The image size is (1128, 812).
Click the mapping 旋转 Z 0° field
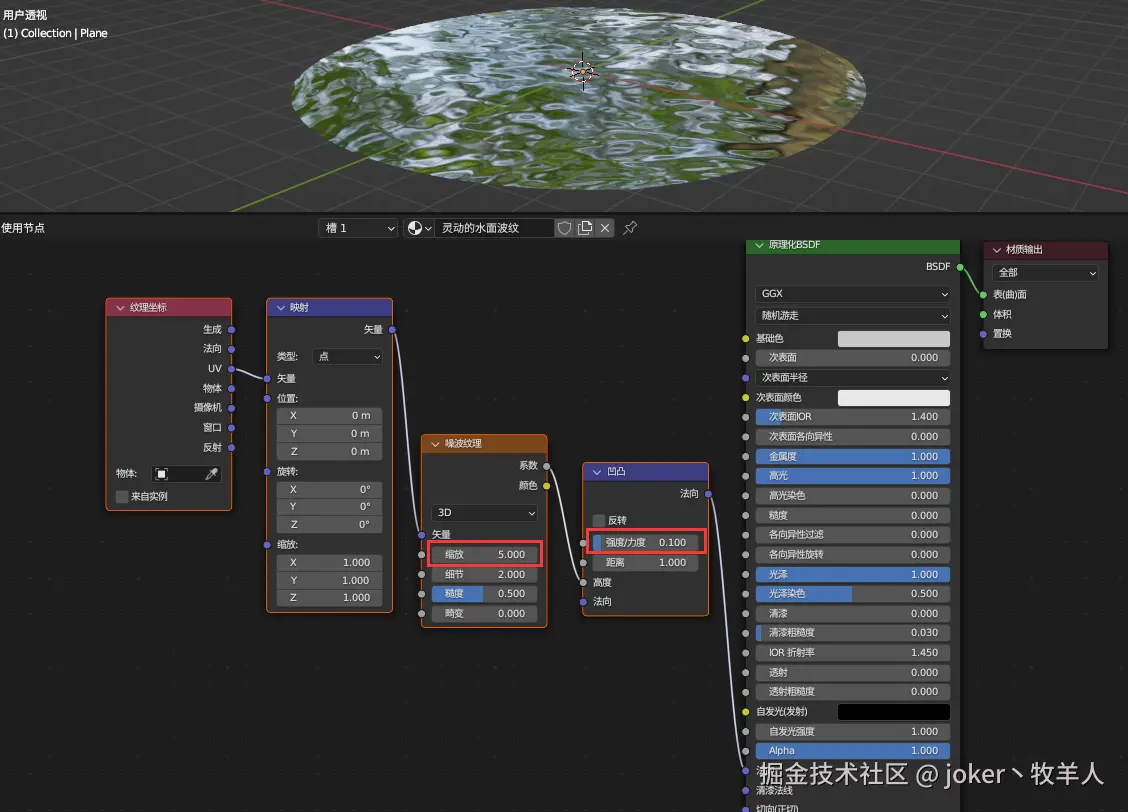point(329,525)
